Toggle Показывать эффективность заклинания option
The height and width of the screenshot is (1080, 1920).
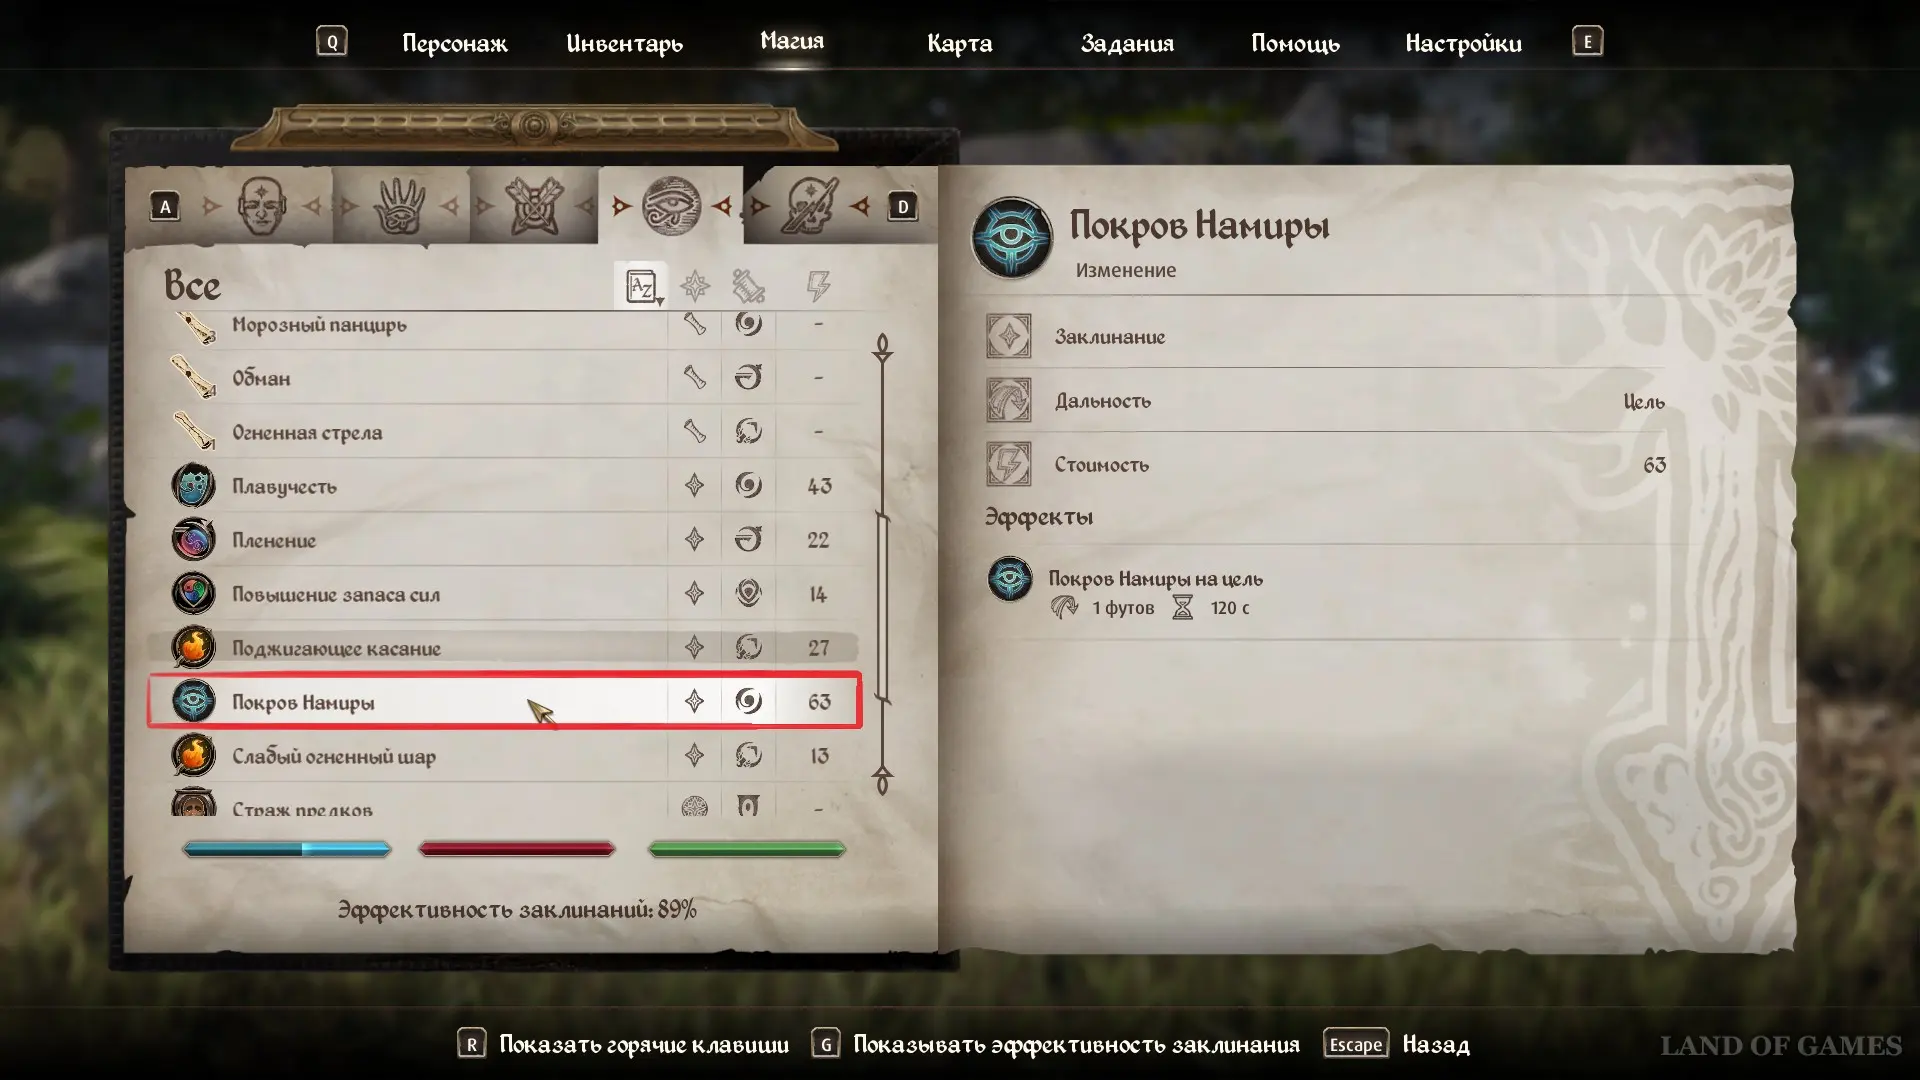1076,1044
